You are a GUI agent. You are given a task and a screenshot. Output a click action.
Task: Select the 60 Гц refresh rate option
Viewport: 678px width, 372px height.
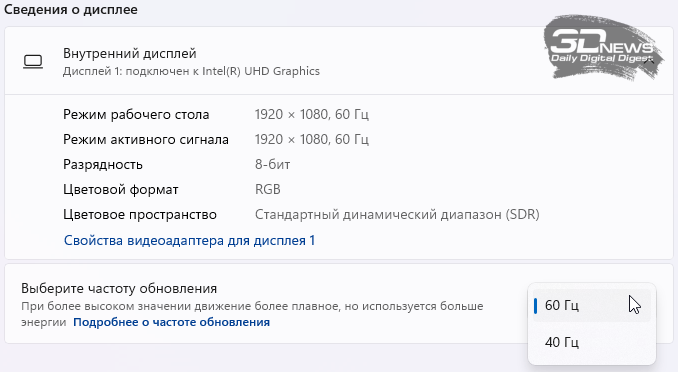(x=592, y=305)
